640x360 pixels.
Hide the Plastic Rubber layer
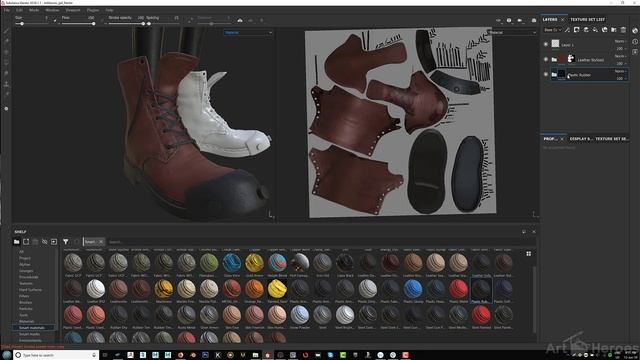pyautogui.click(x=546, y=74)
